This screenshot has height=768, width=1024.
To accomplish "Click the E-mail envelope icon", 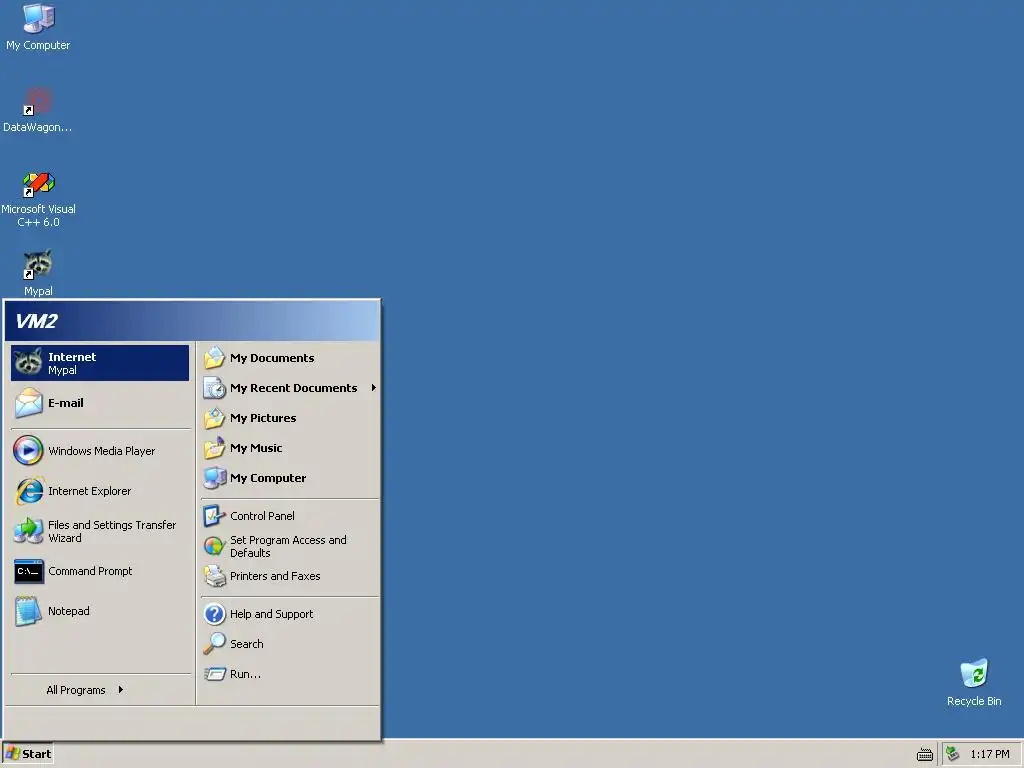I will (28, 403).
